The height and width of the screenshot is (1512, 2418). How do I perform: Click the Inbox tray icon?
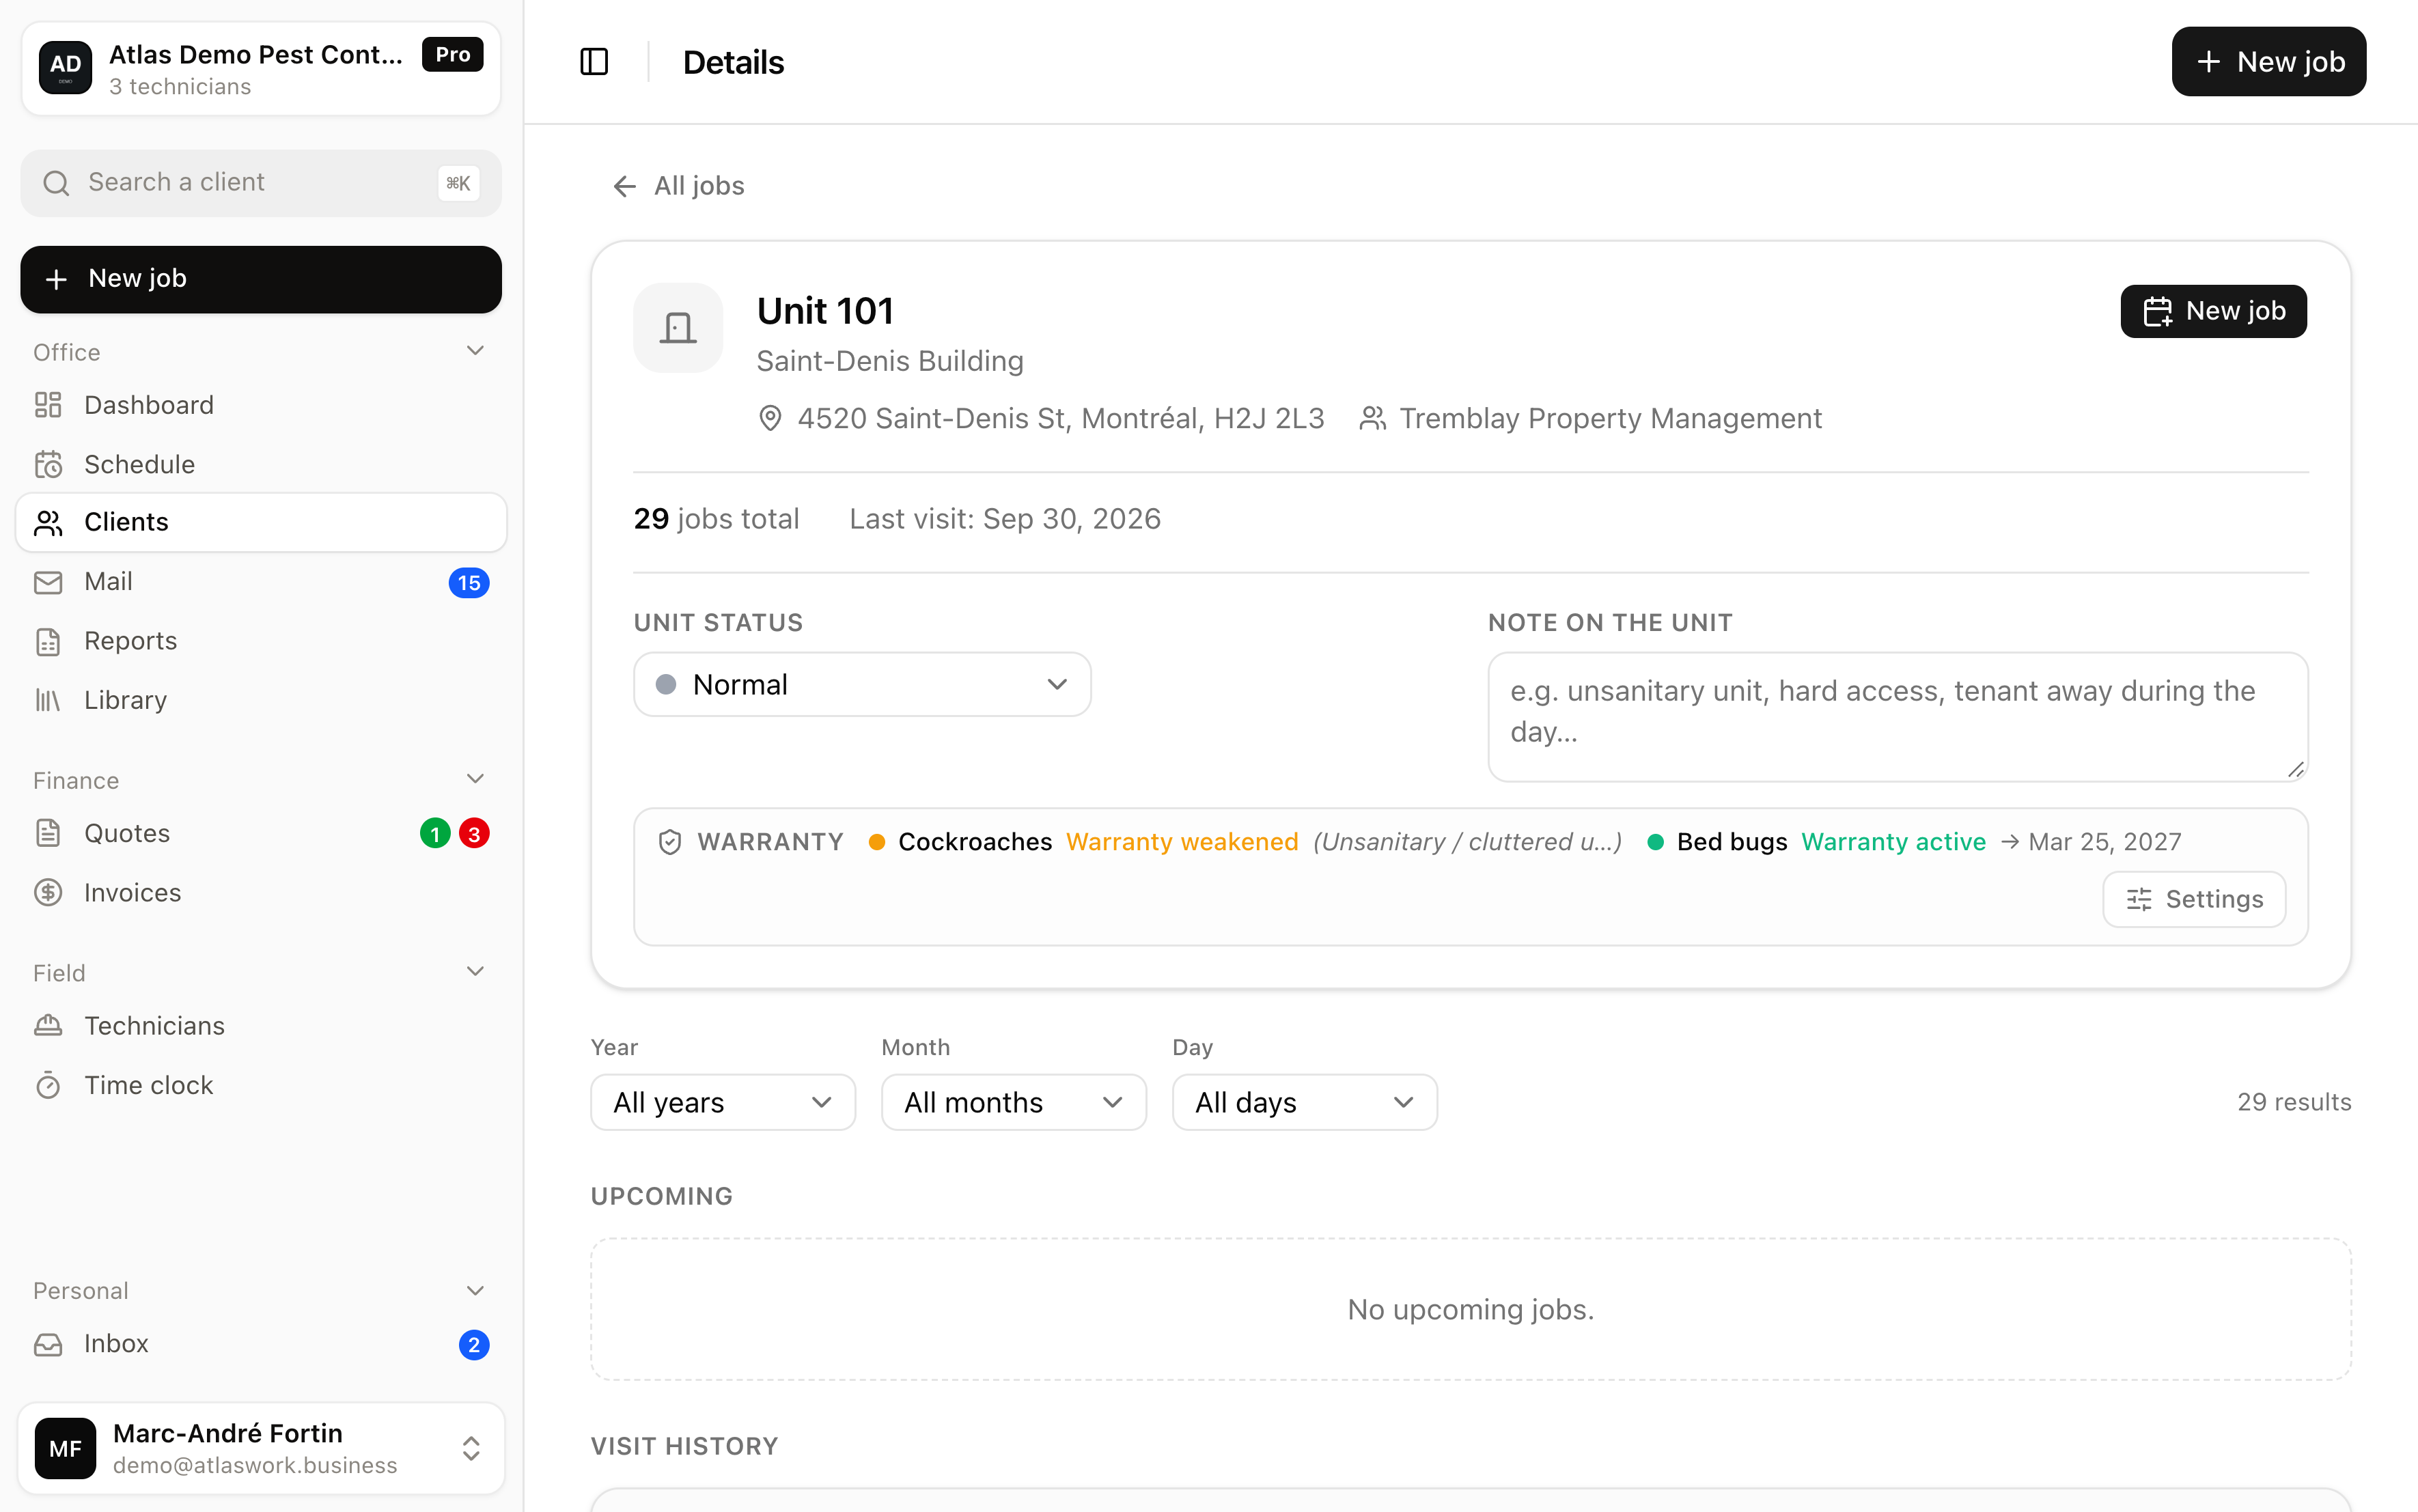pos(48,1344)
